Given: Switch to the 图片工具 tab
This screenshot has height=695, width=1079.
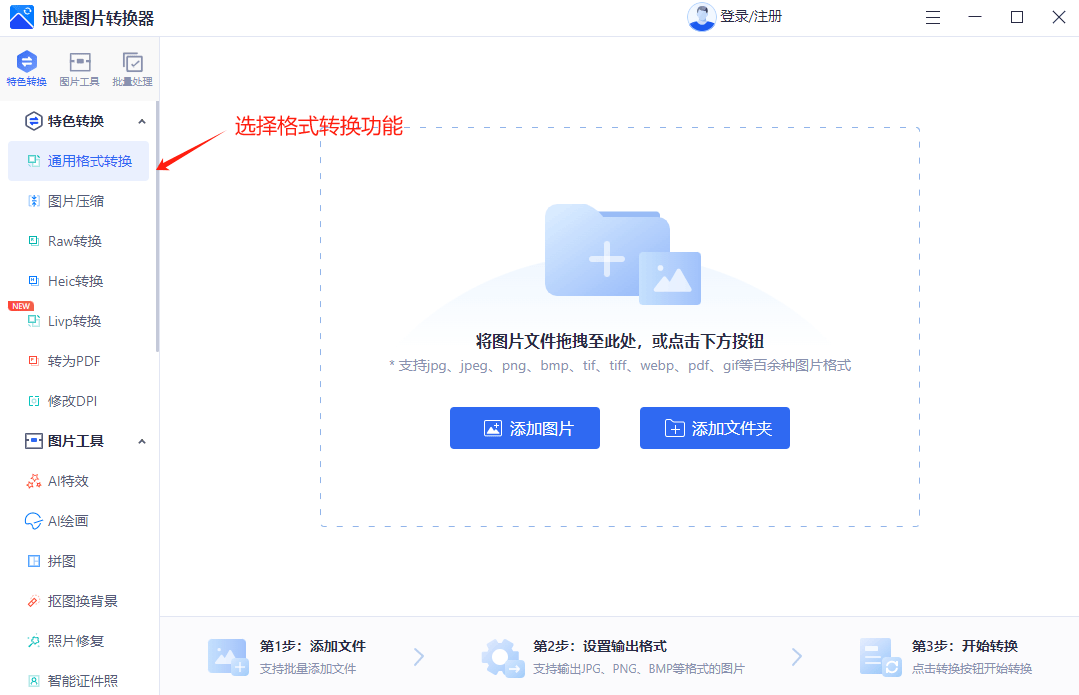Looking at the screenshot, I should tap(78, 66).
